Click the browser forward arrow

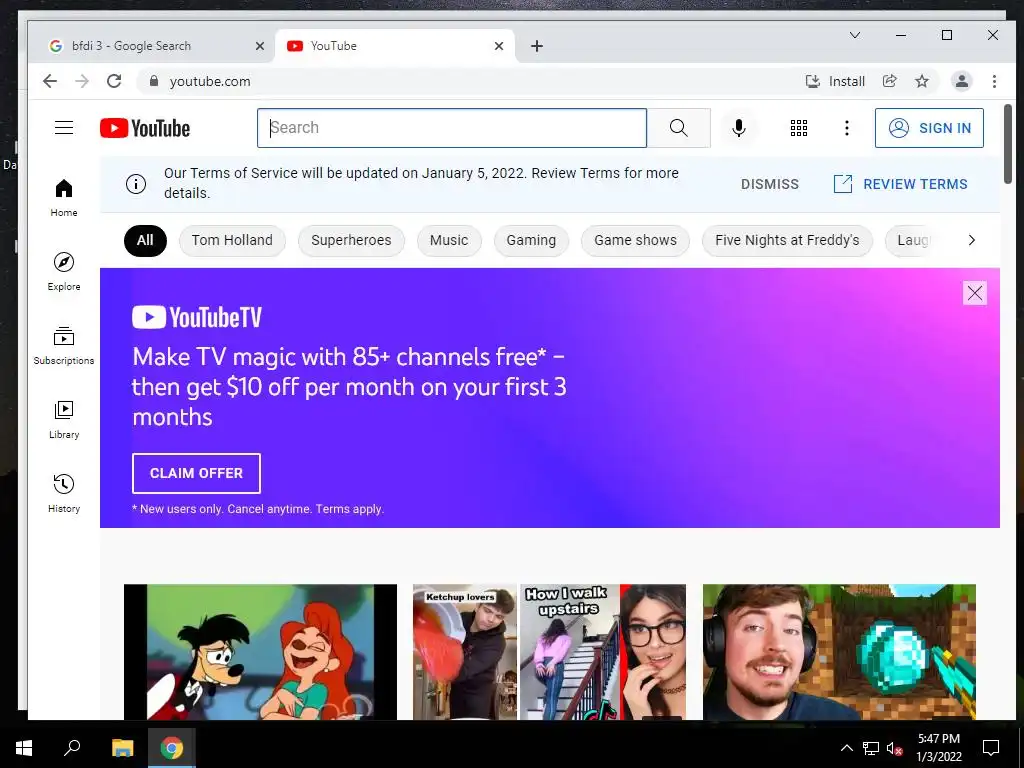pyautogui.click(x=82, y=81)
